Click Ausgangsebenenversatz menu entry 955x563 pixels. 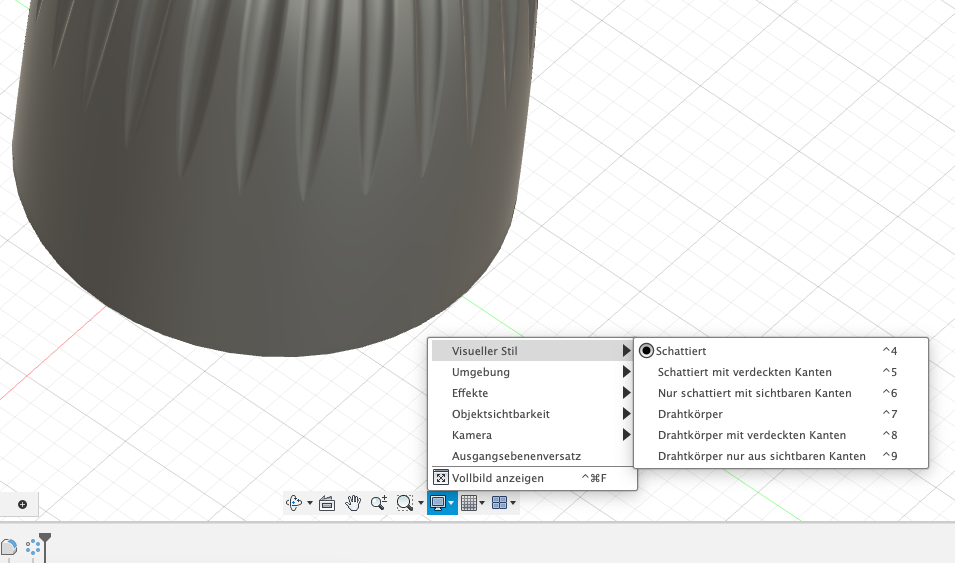point(516,456)
